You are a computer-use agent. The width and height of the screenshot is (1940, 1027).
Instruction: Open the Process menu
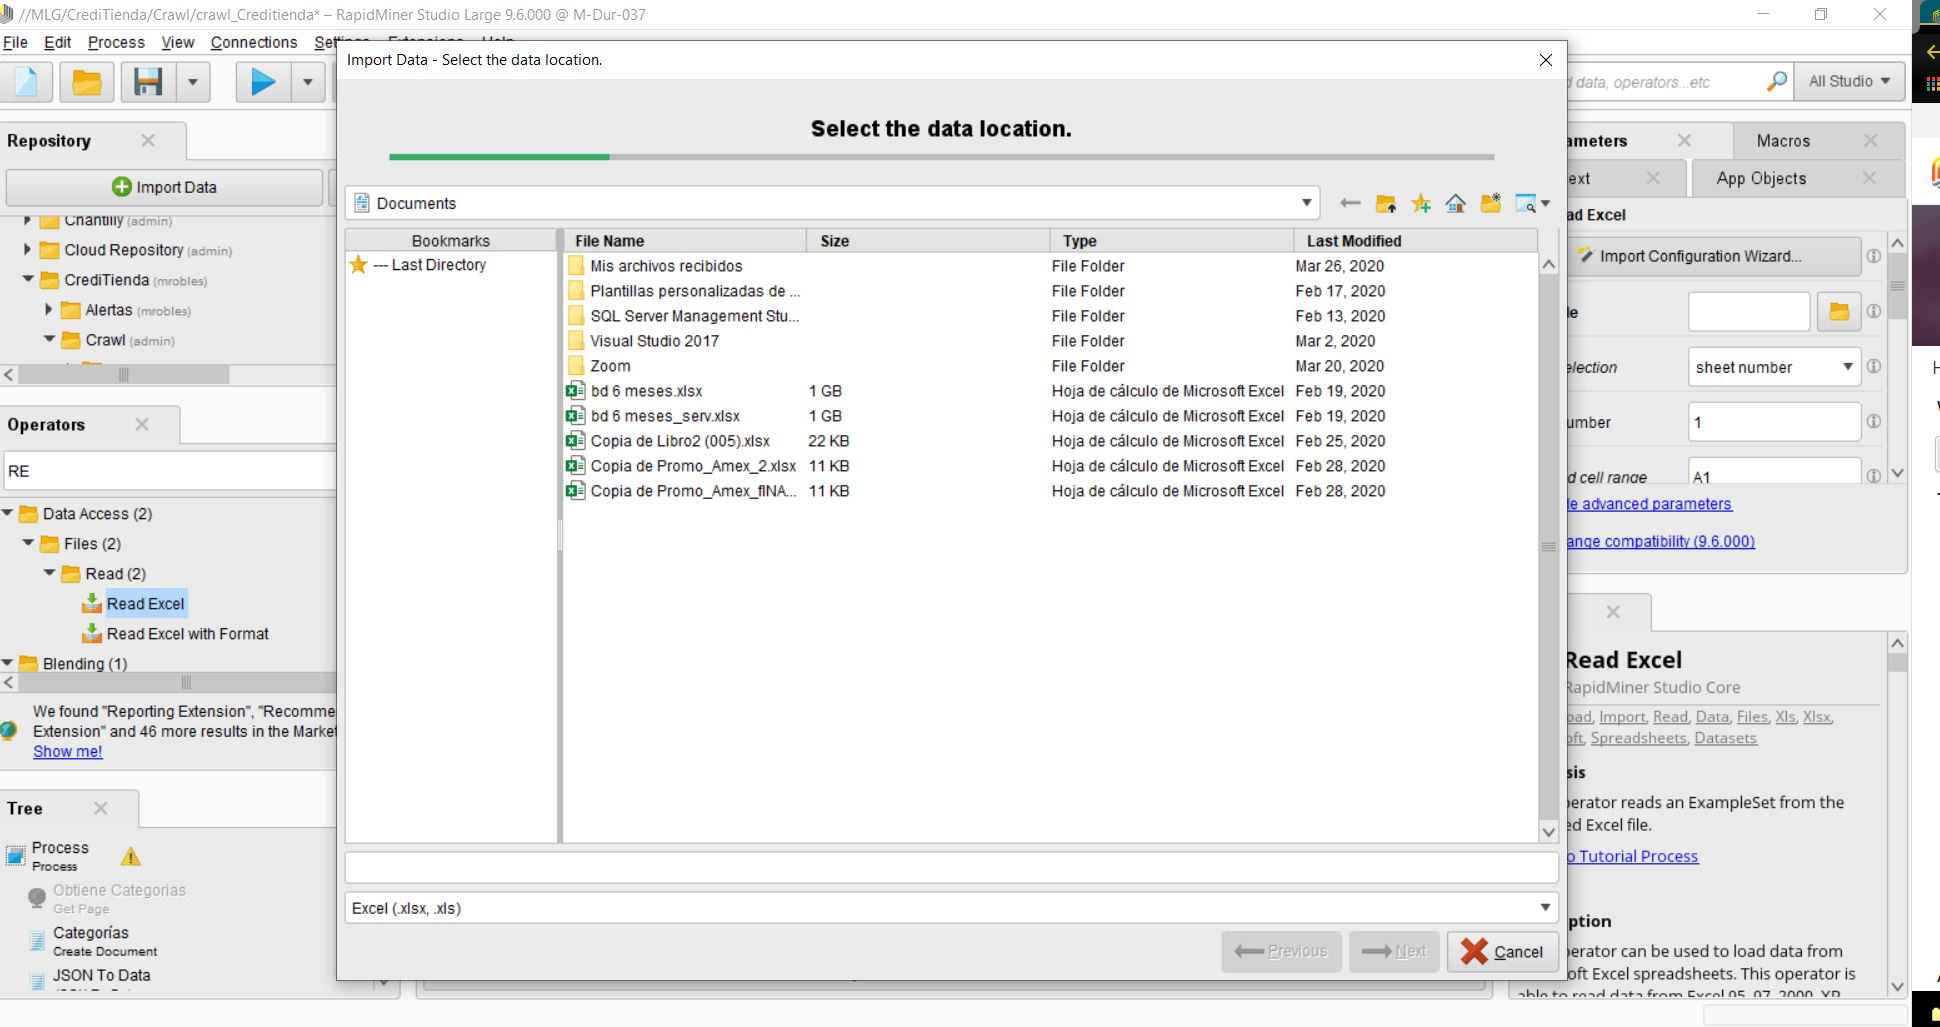(116, 42)
